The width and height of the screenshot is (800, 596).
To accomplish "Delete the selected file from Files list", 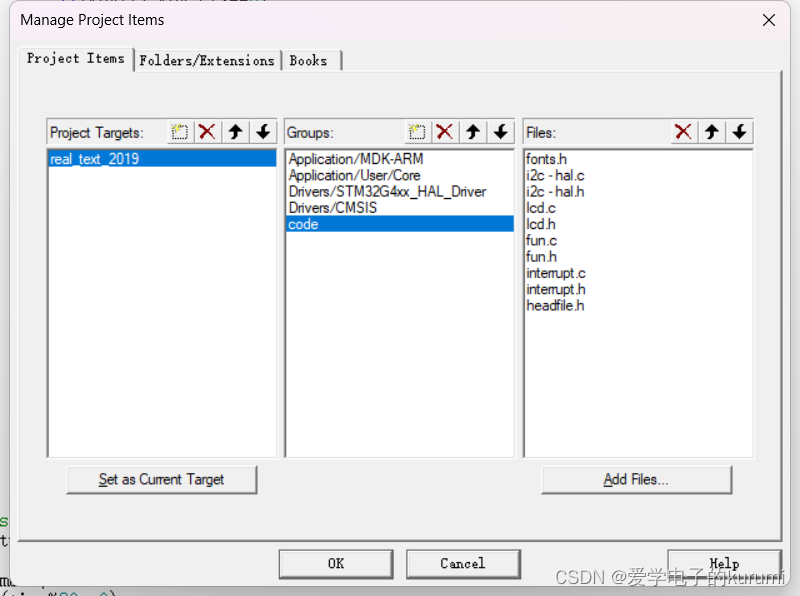I will pos(683,132).
